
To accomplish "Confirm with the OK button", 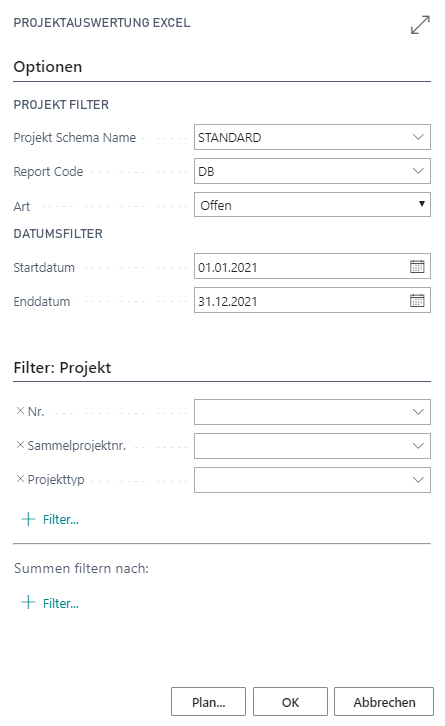I will pos(290,702).
